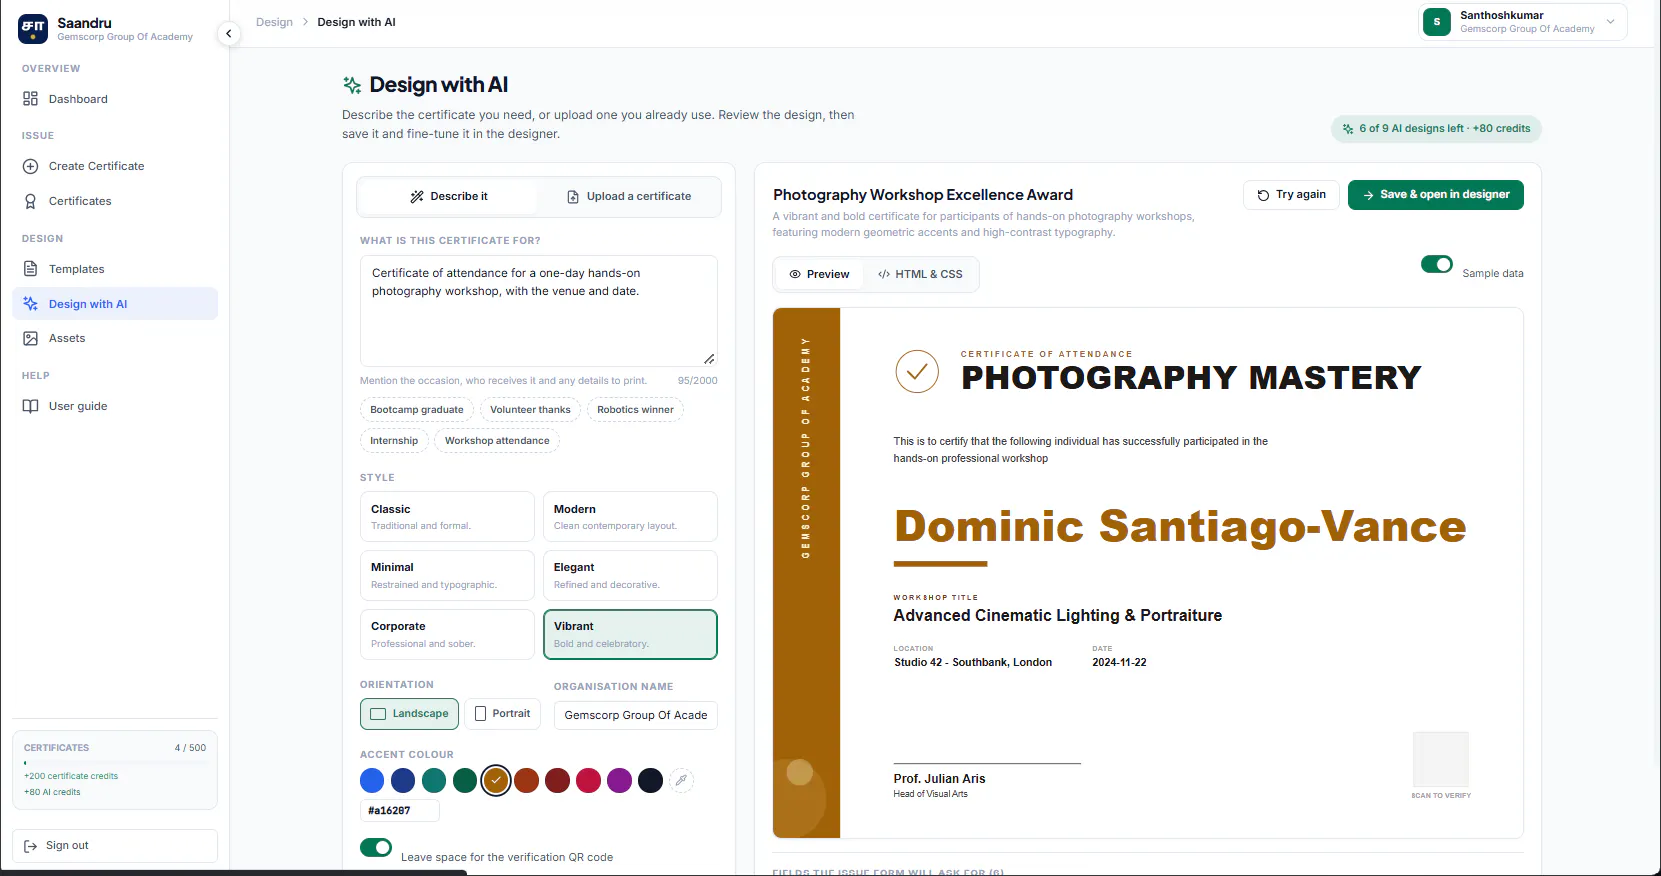Click the Design with AI sparkle heading icon
1661x876 pixels.
point(352,85)
